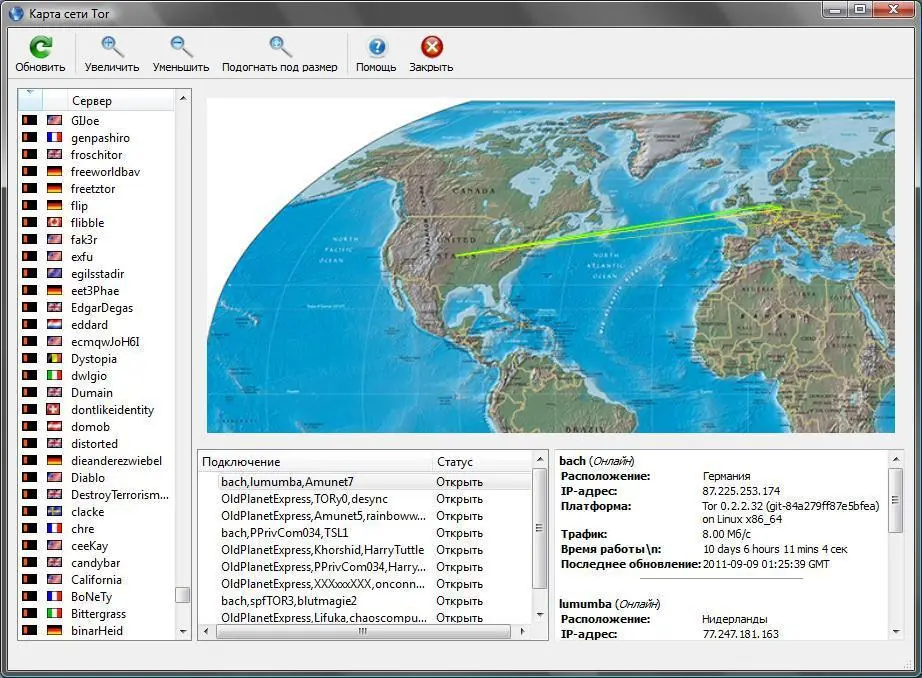Select server BoNeTy in the list
This screenshot has width=922, height=678.
click(x=91, y=597)
